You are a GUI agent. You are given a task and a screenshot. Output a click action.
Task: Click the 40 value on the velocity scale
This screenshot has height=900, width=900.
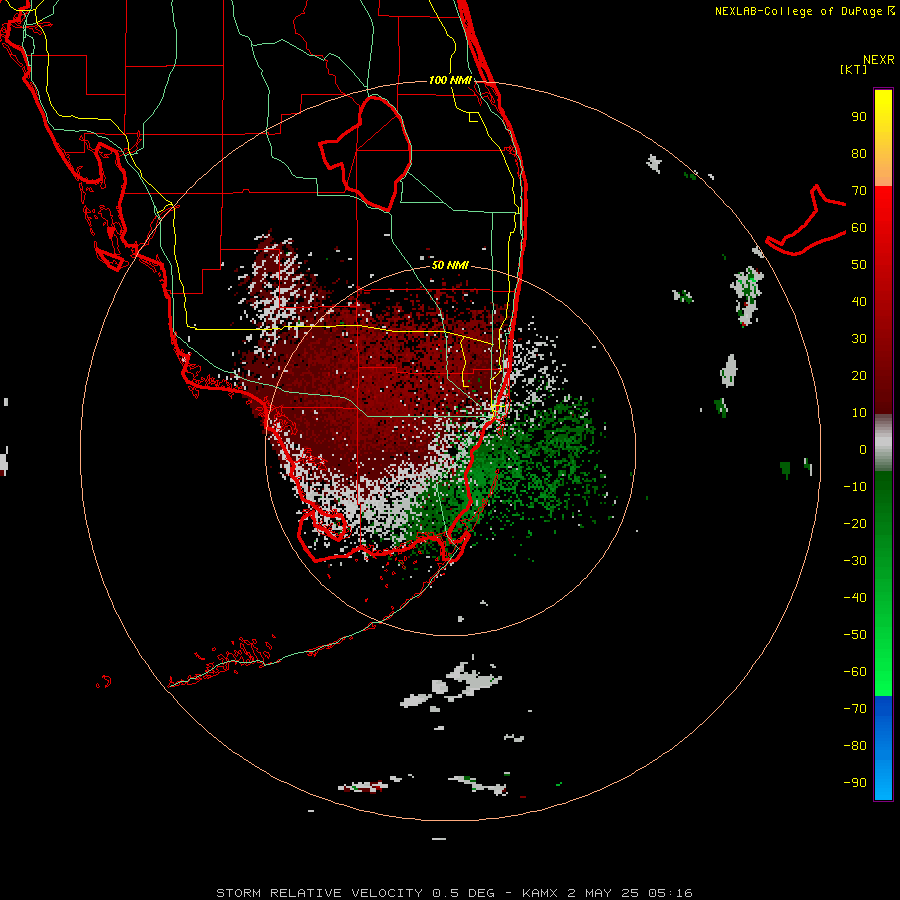coord(859,302)
